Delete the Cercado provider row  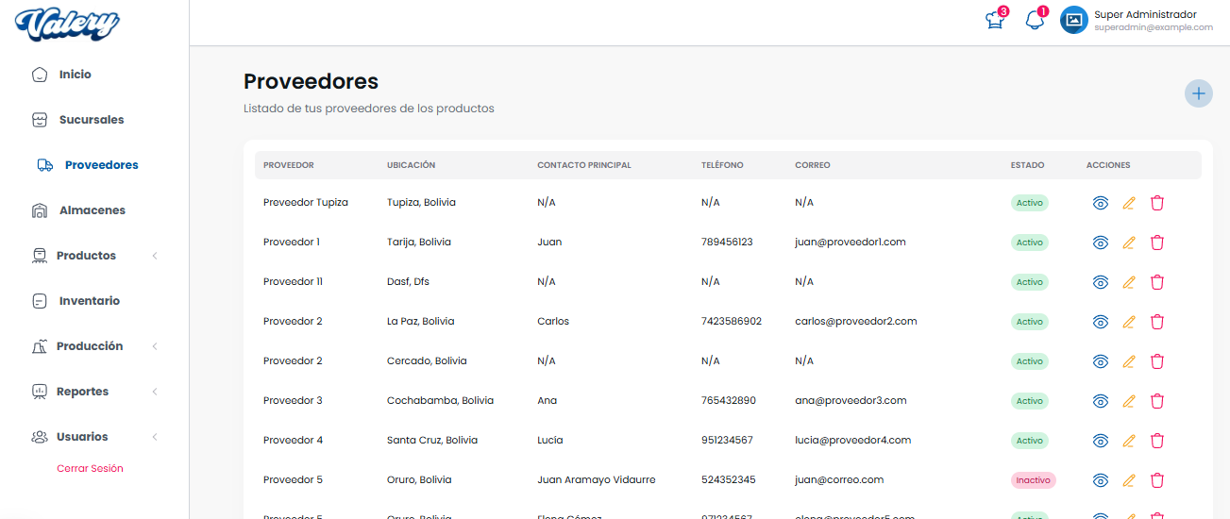(x=1157, y=361)
